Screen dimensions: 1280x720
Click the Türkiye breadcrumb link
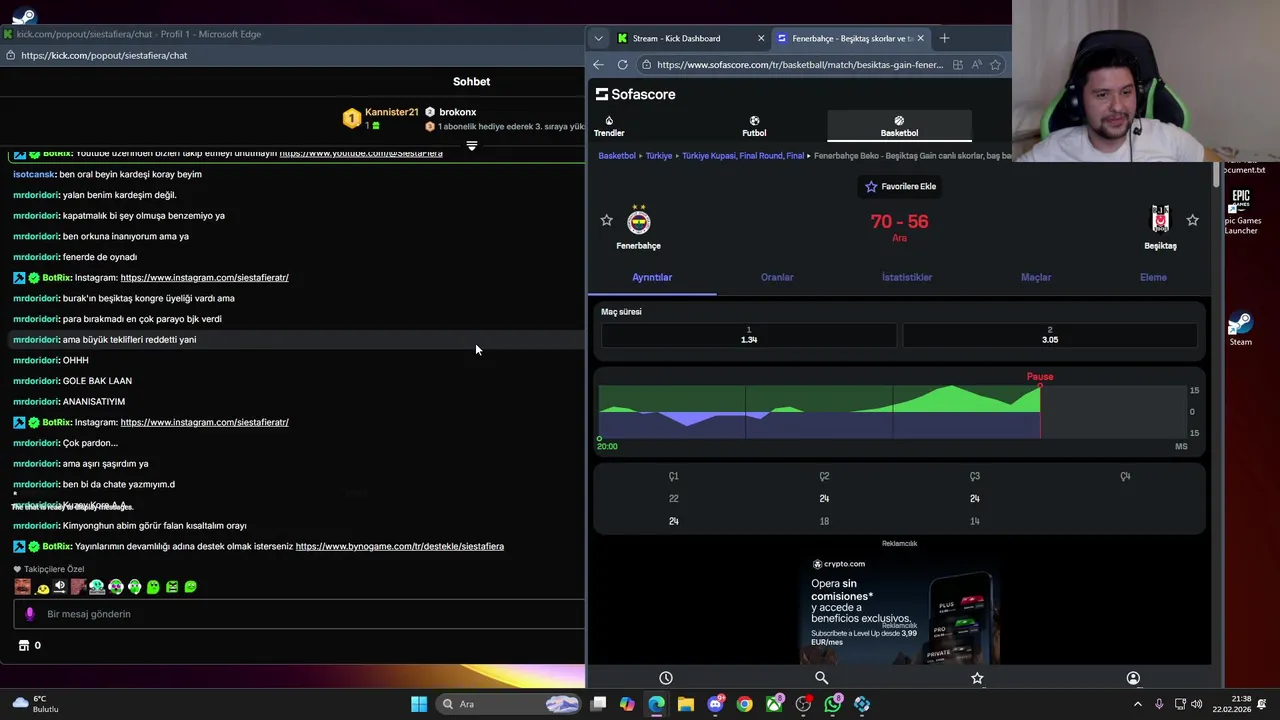click(x=659, y=156)
